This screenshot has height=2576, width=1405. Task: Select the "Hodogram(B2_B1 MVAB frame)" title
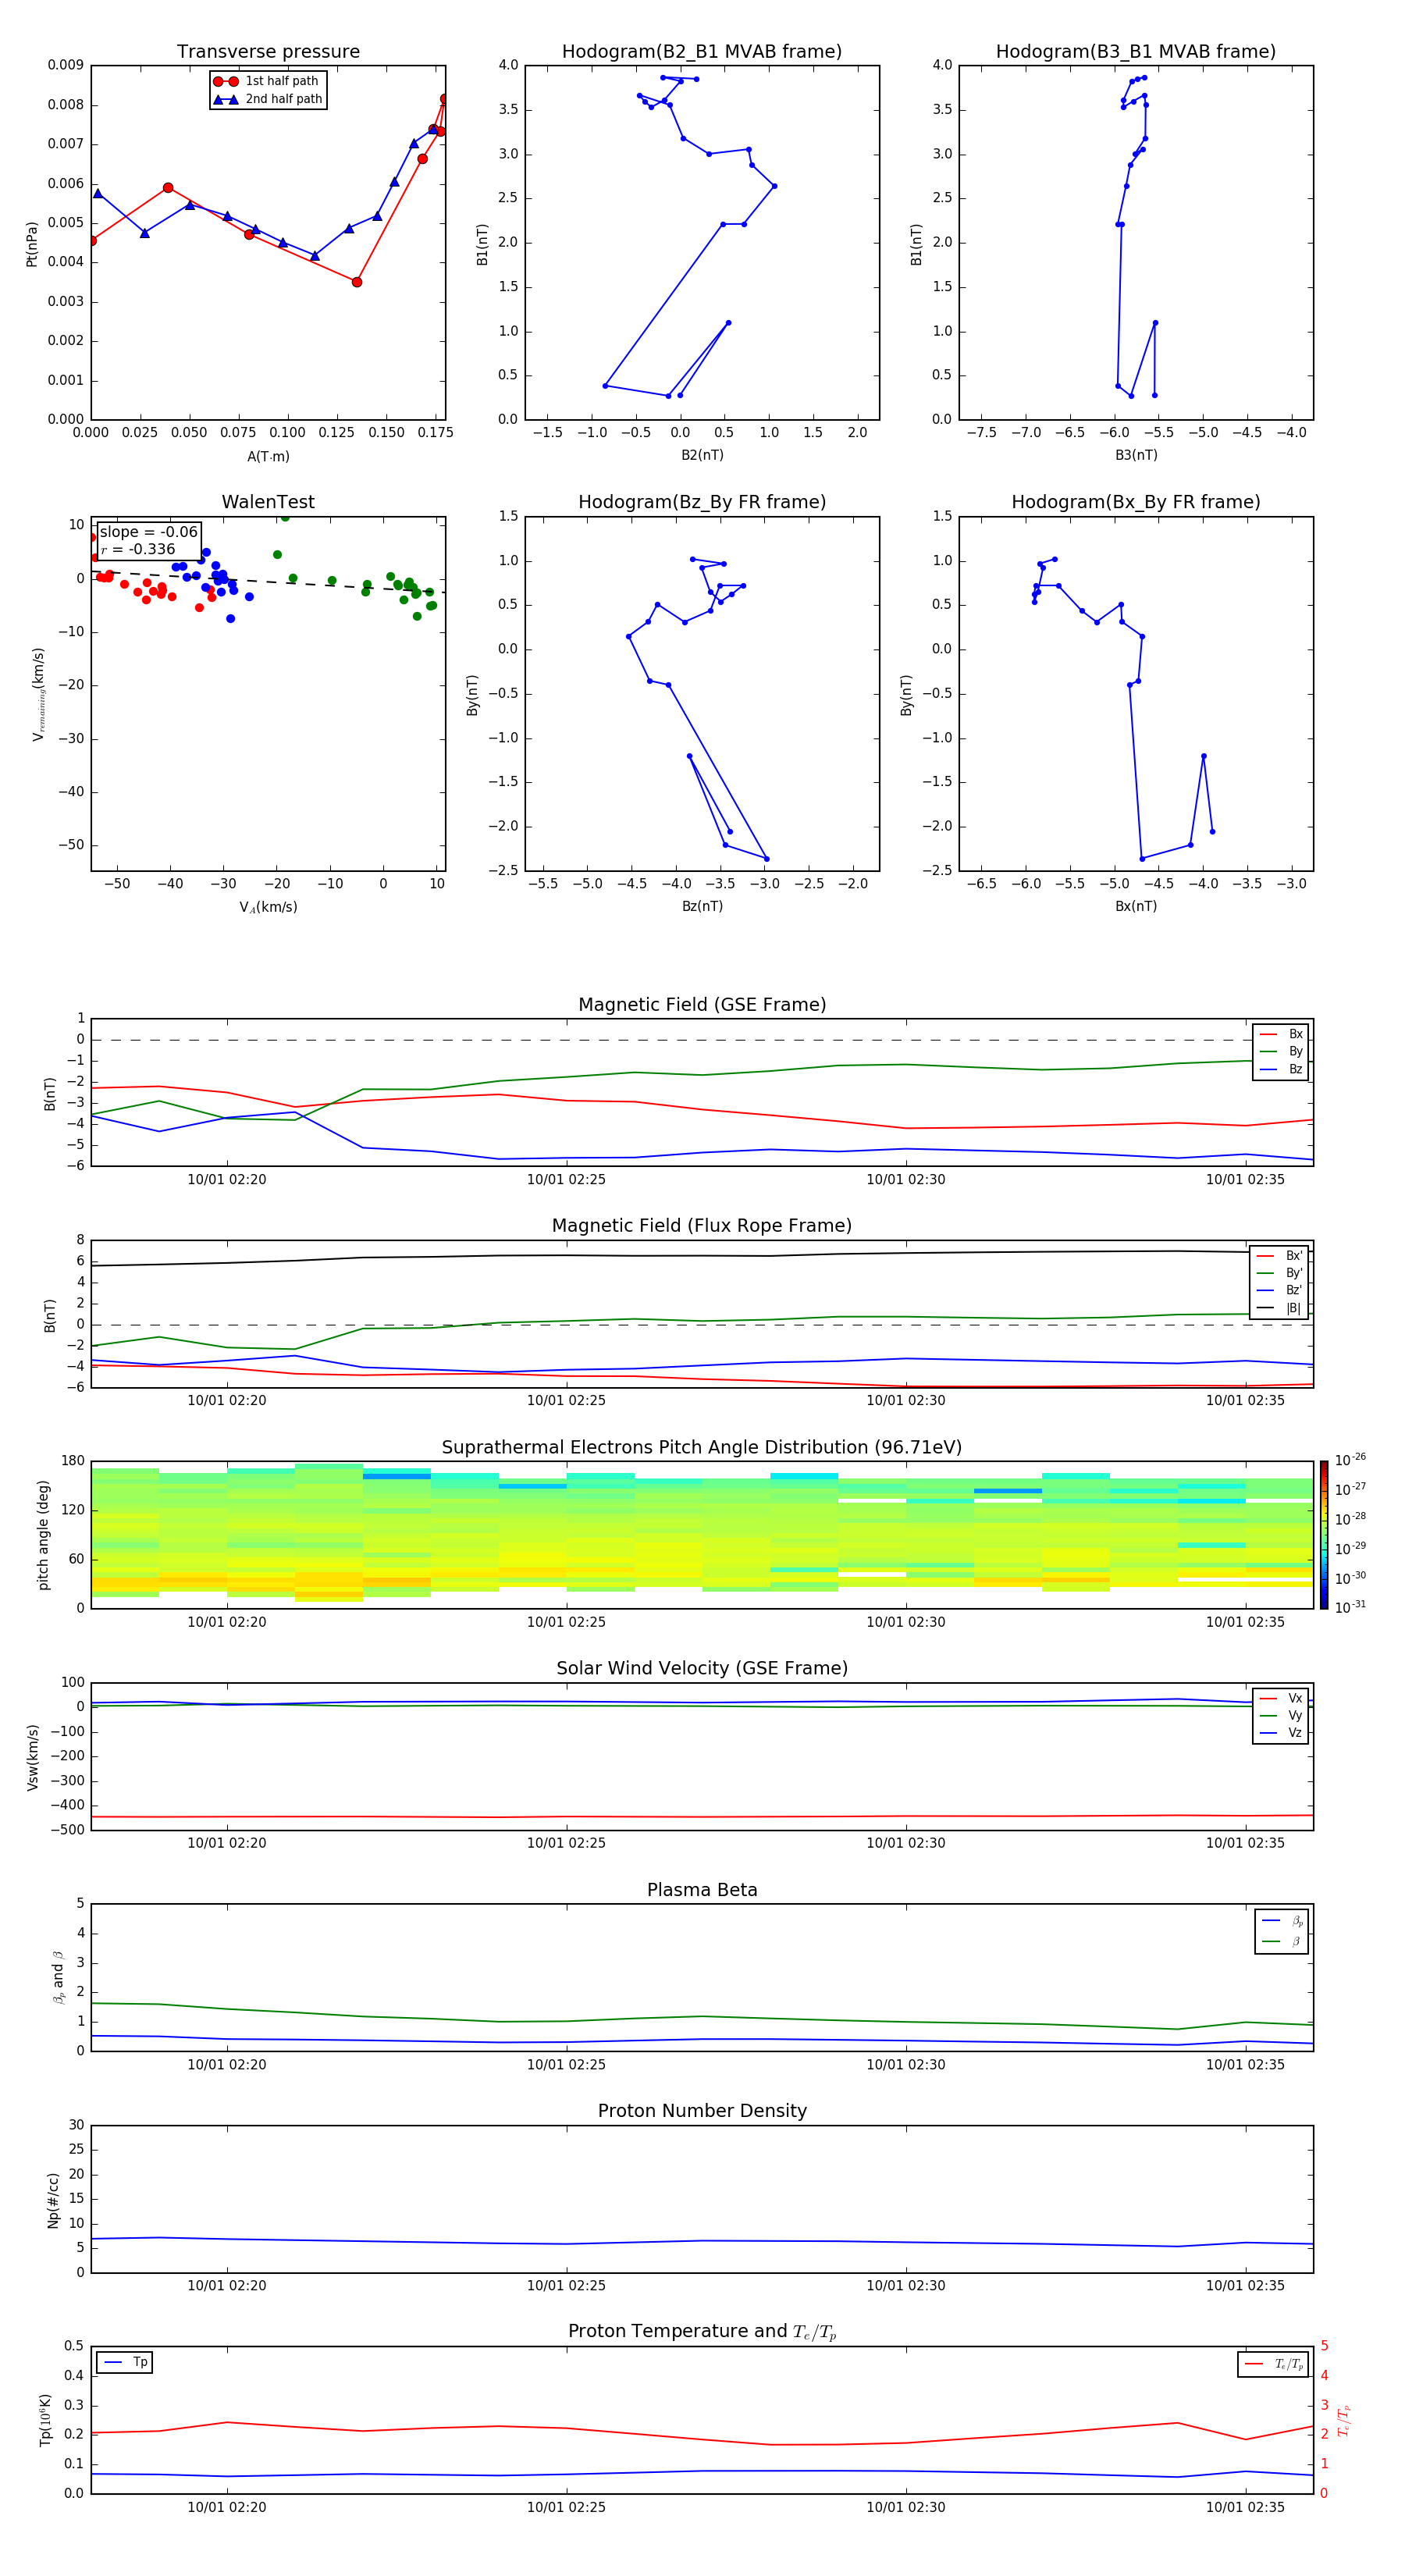702,51
